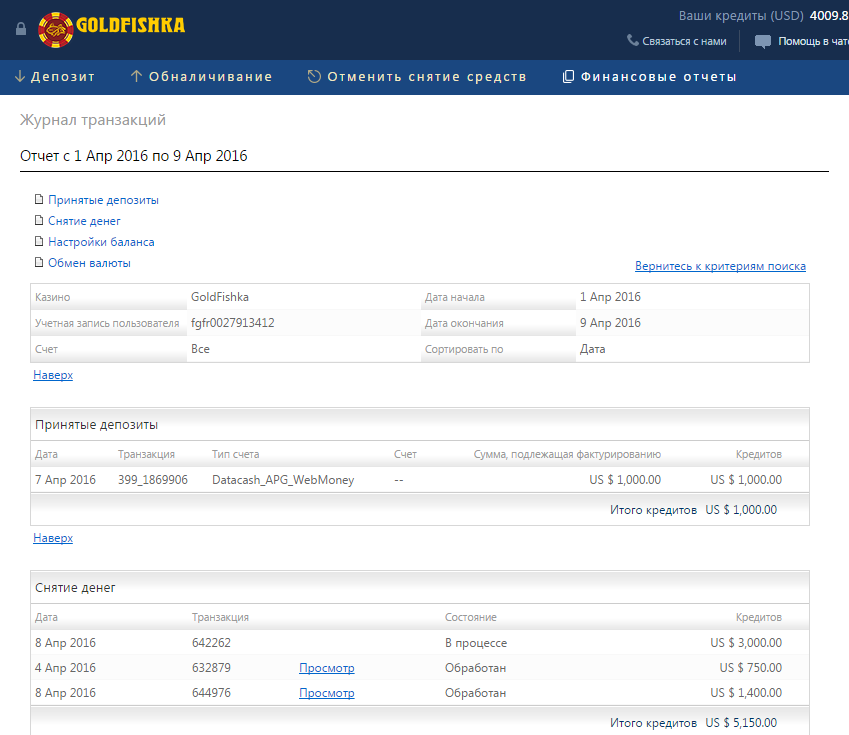The image size is (849, 735).
Task: Click the GoldFishka casino chip logo
Action: (56, 29)
